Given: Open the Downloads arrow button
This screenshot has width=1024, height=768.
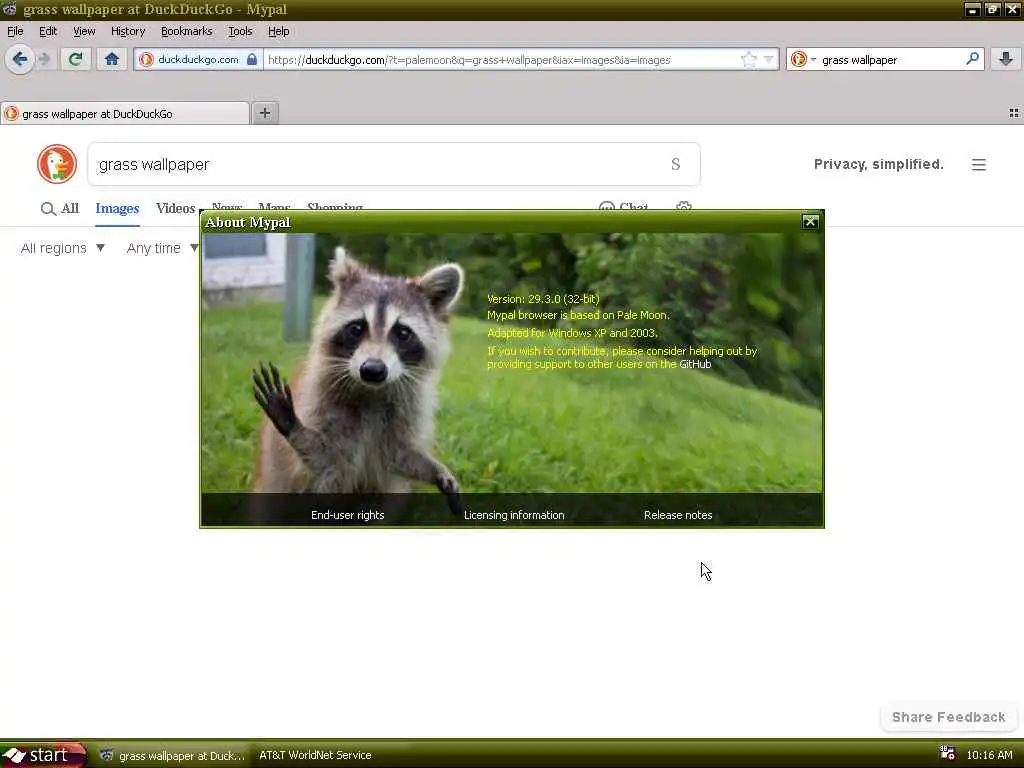Looking at the screenshot, I should [x=1006, y=59].
